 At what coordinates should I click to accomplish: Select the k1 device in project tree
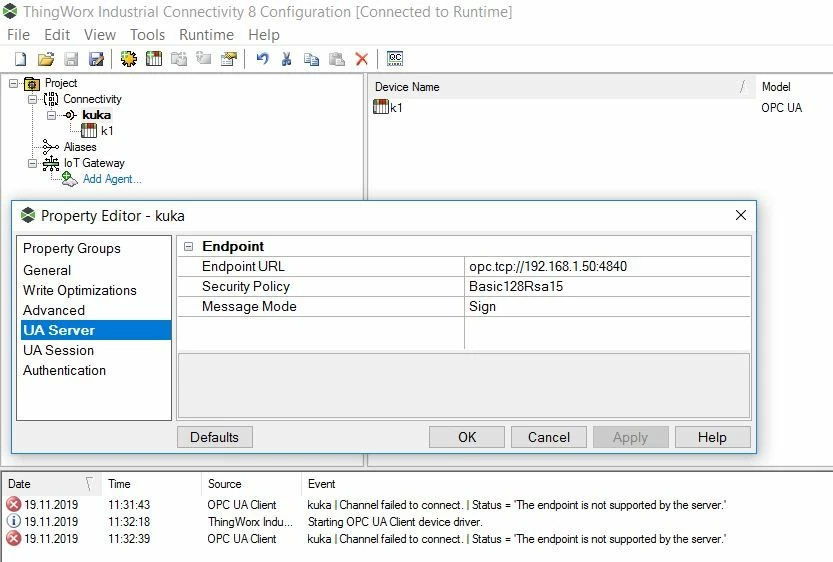[107, 131]
